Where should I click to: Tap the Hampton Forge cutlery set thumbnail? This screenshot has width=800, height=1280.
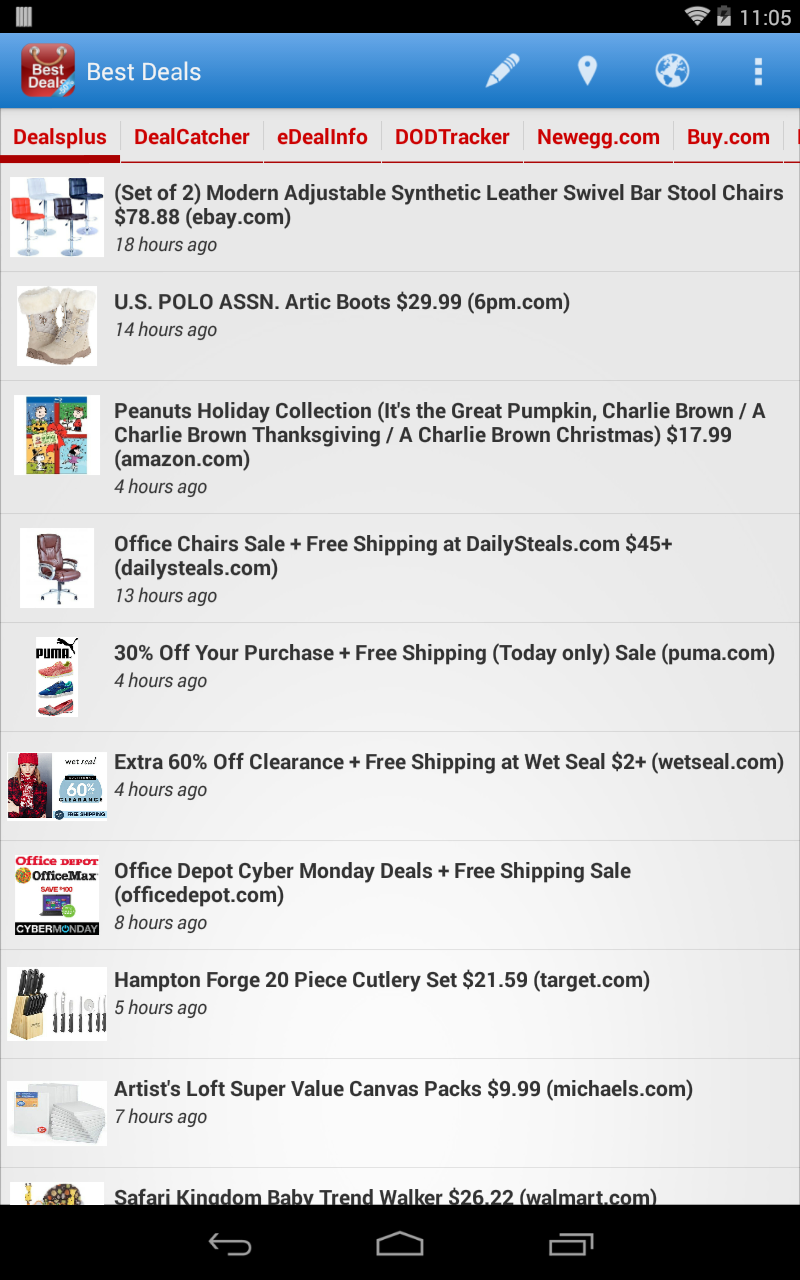[57, 1004]
